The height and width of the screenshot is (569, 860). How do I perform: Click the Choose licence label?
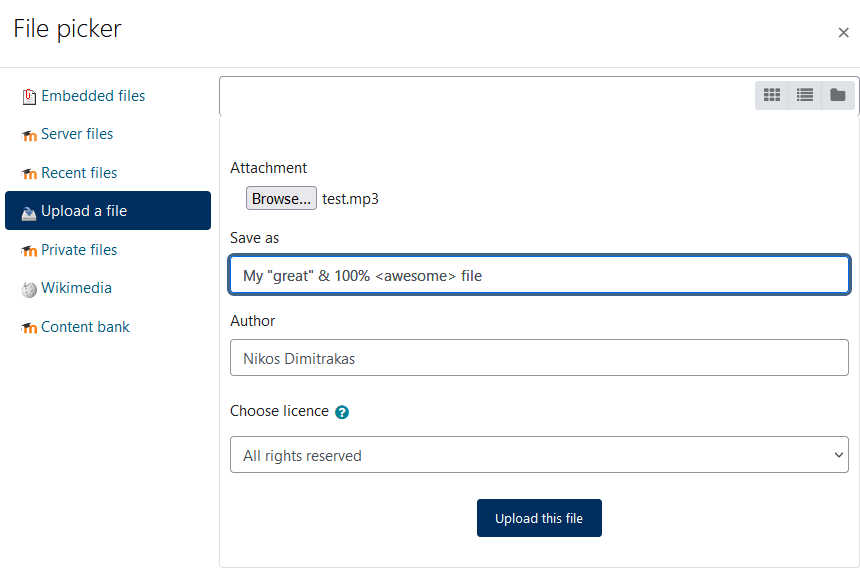tap(280, 411)
